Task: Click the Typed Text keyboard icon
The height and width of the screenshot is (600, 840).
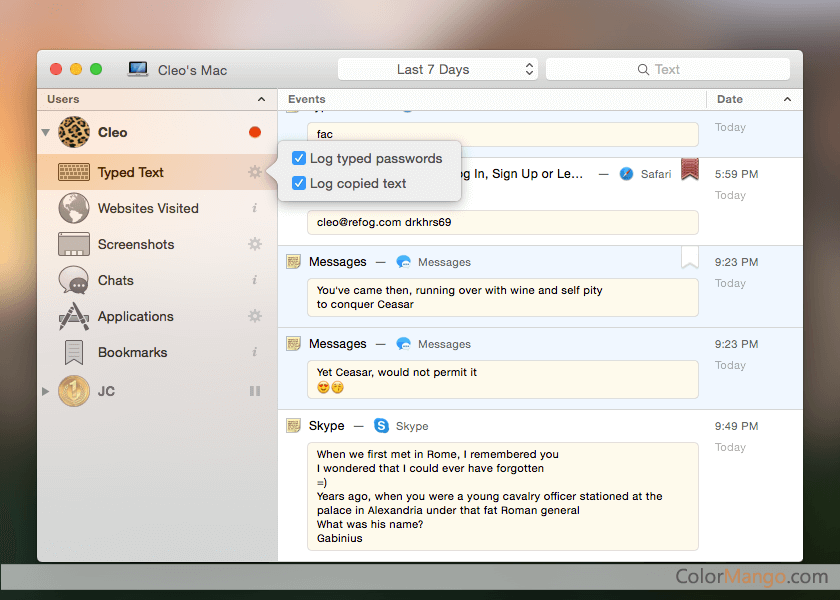Action: [x=74, y=172]
